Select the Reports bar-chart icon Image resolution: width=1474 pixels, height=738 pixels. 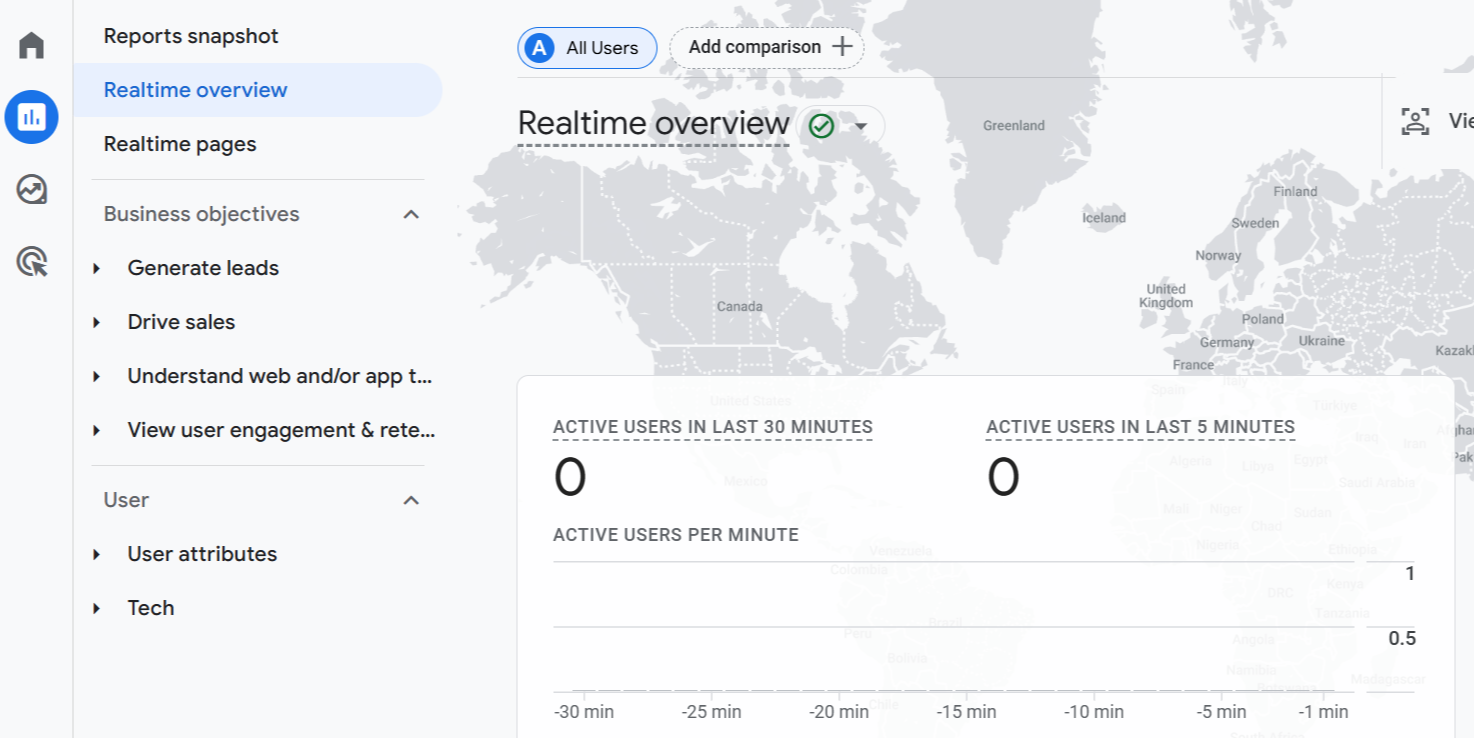[31, 117]
